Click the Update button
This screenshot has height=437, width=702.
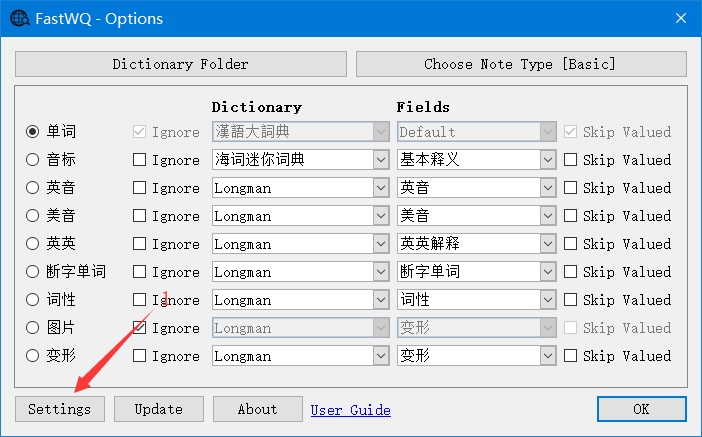tap(158, 409)
